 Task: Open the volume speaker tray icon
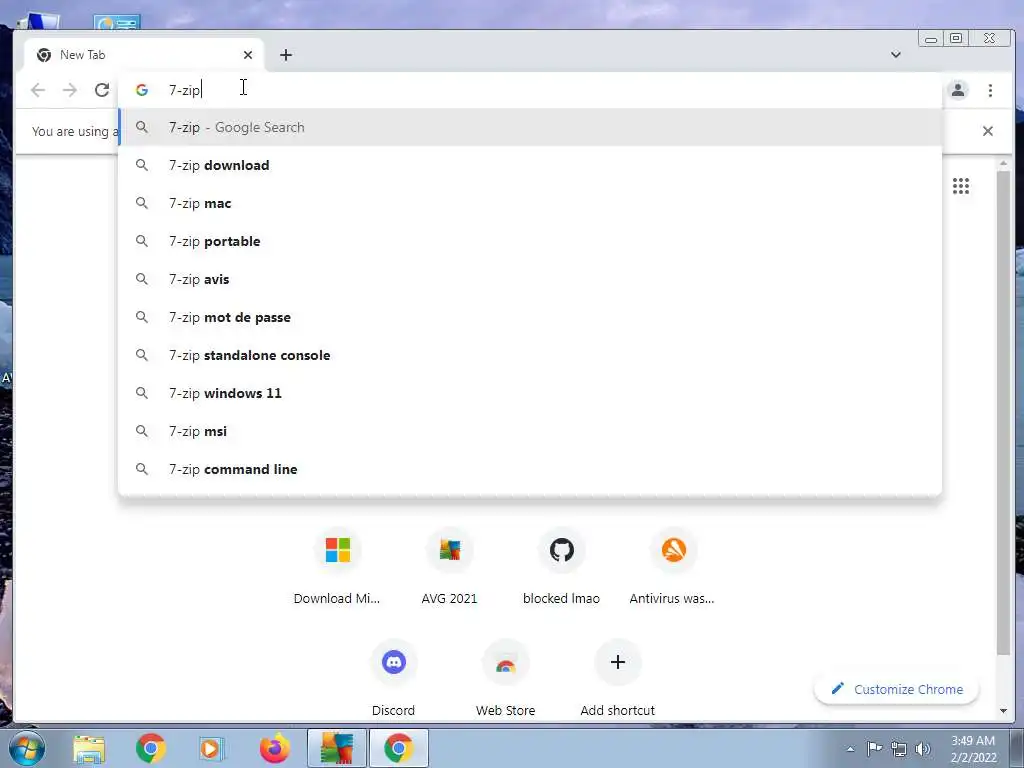(x=923, y=749)
